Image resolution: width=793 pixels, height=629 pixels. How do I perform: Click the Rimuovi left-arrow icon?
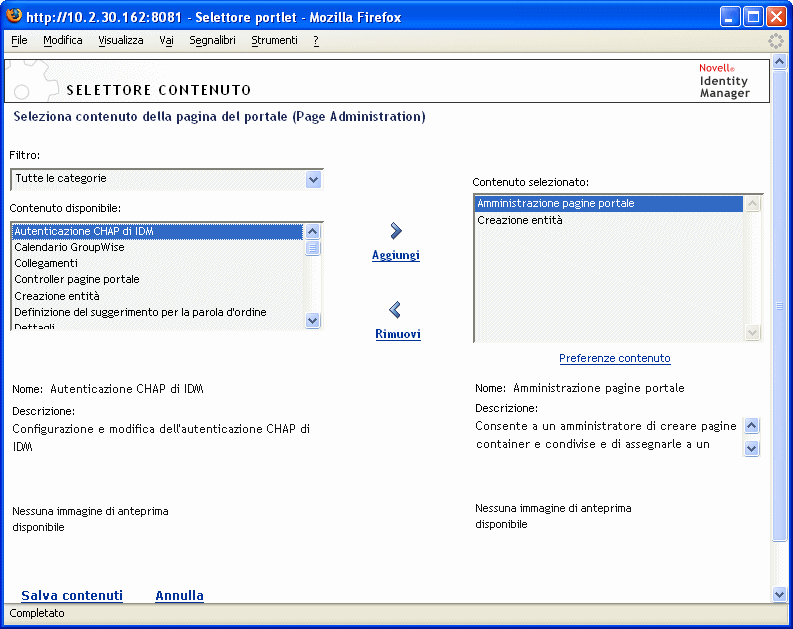tap(395, 309)
